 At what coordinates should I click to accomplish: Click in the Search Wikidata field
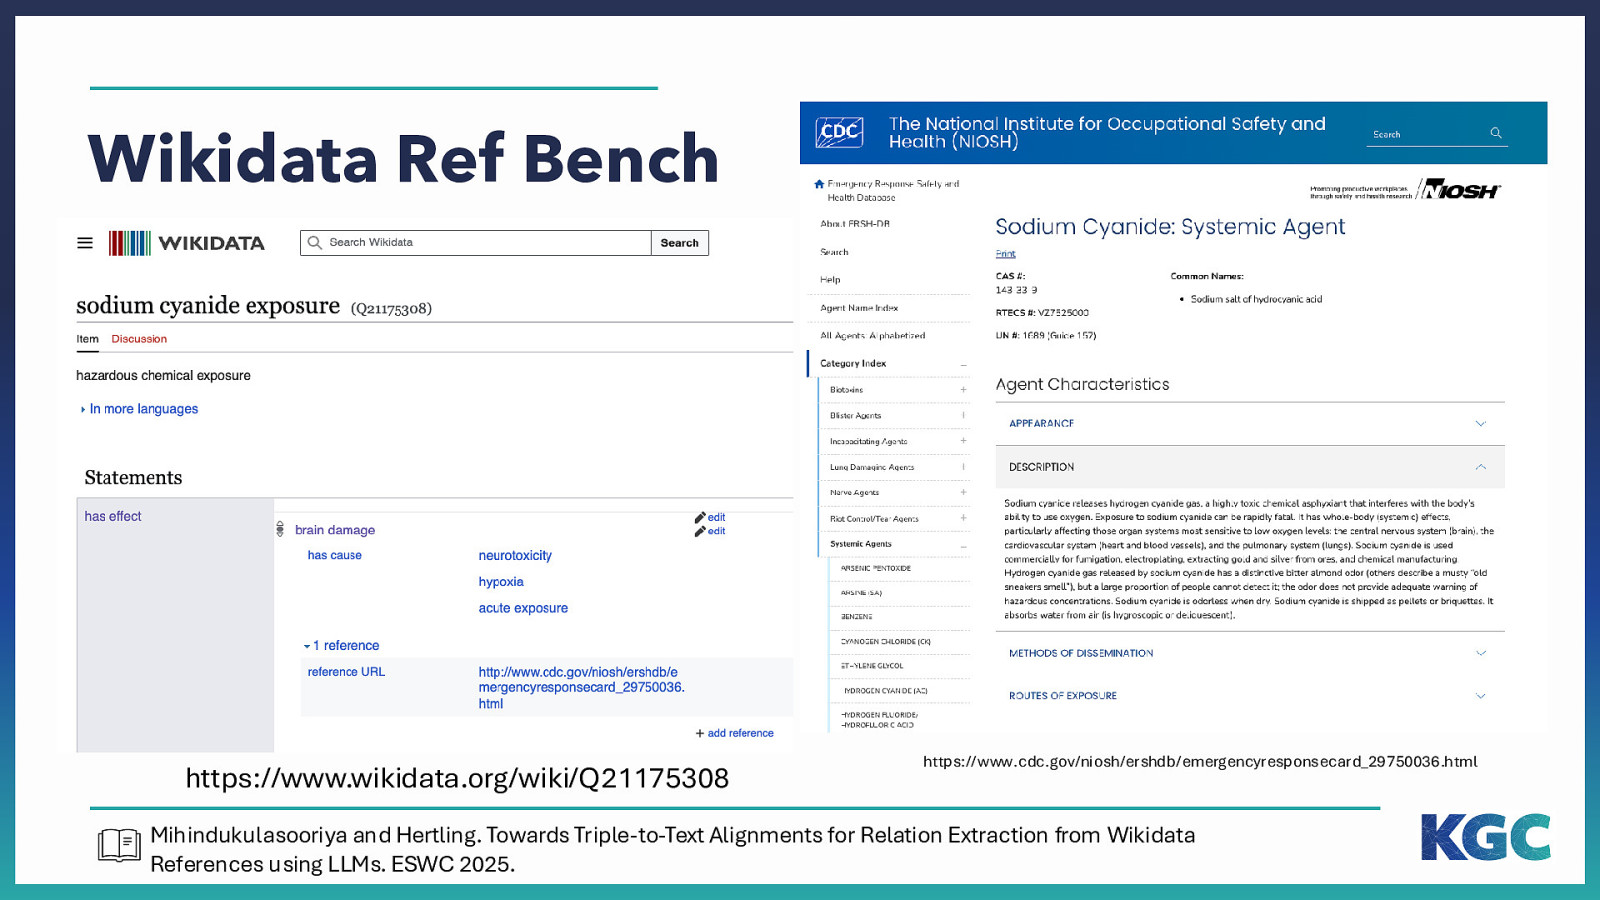click(476, 243)
